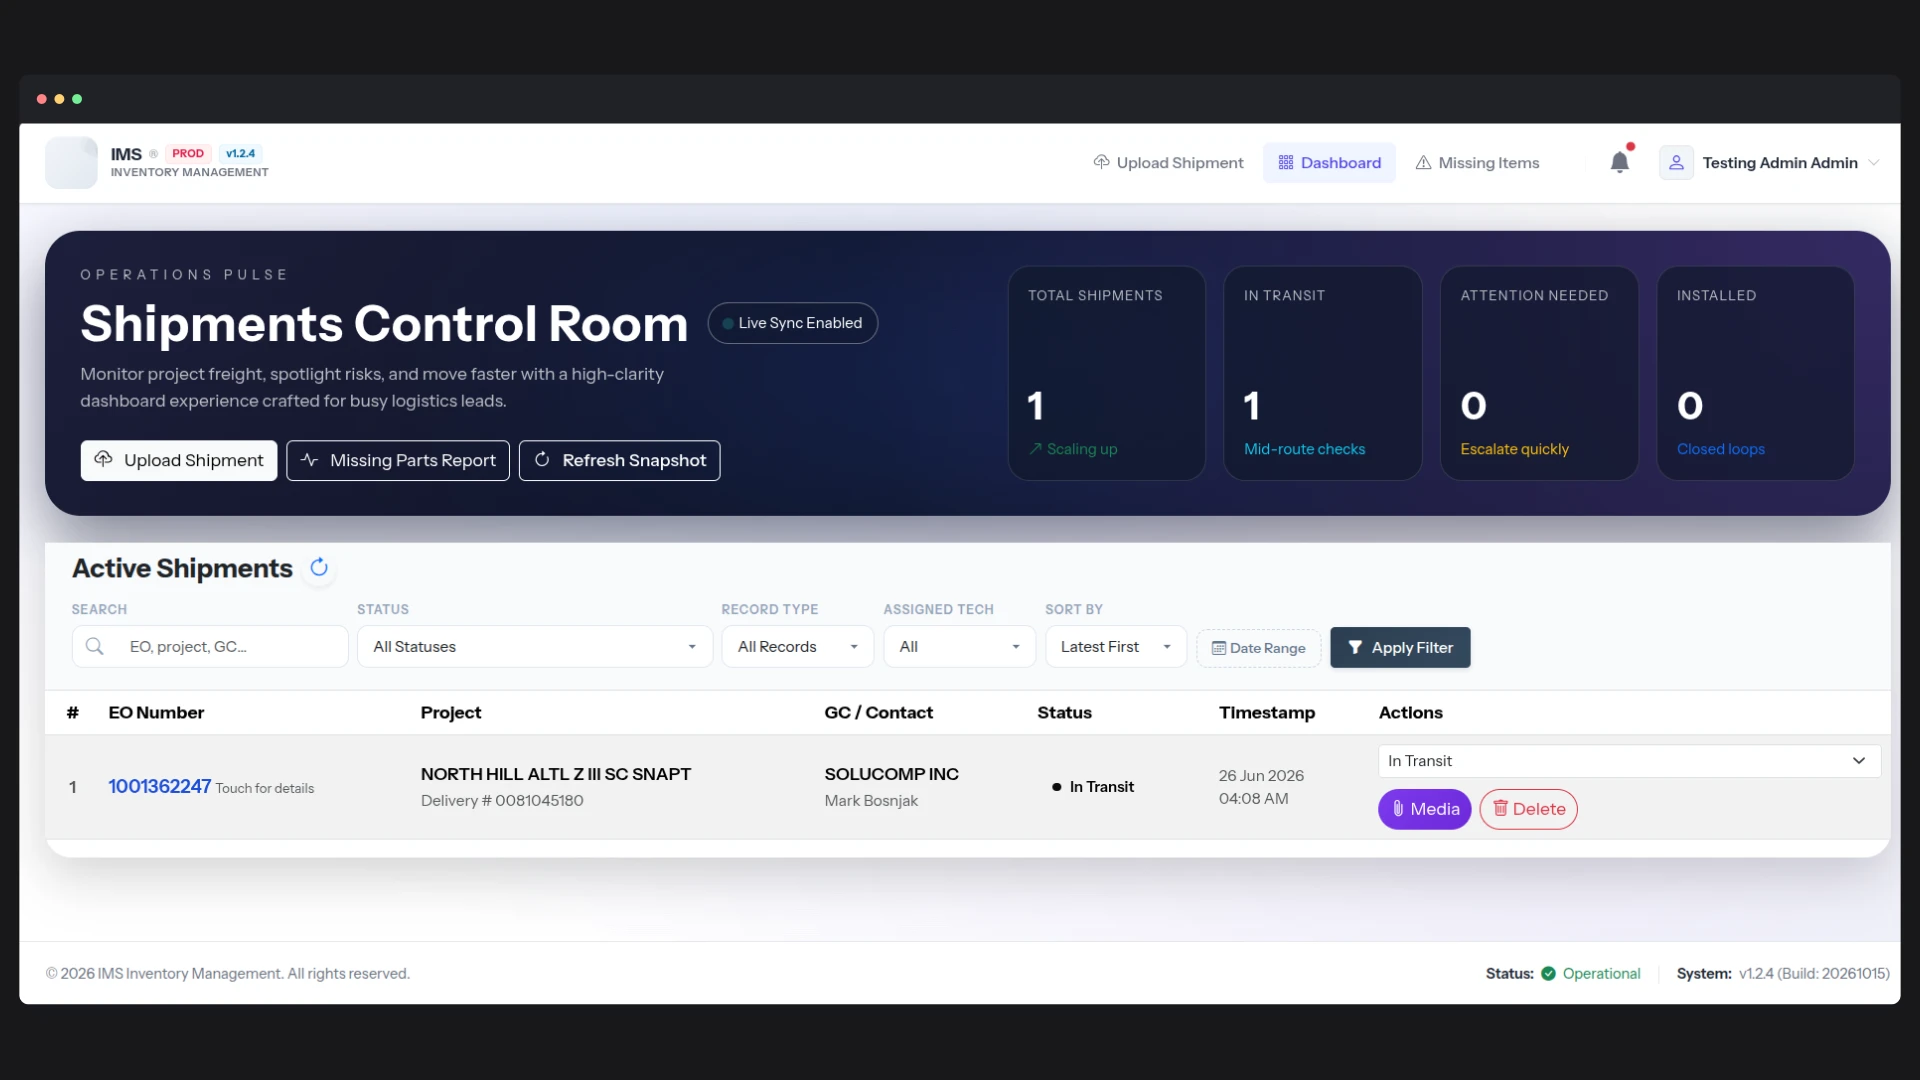Image resolution: width=1920 pixels, height=1080 pixels.
Task: Click the SOLUCOMP INC contact cell
Action: pyautogui.click(x=891, y=786)
